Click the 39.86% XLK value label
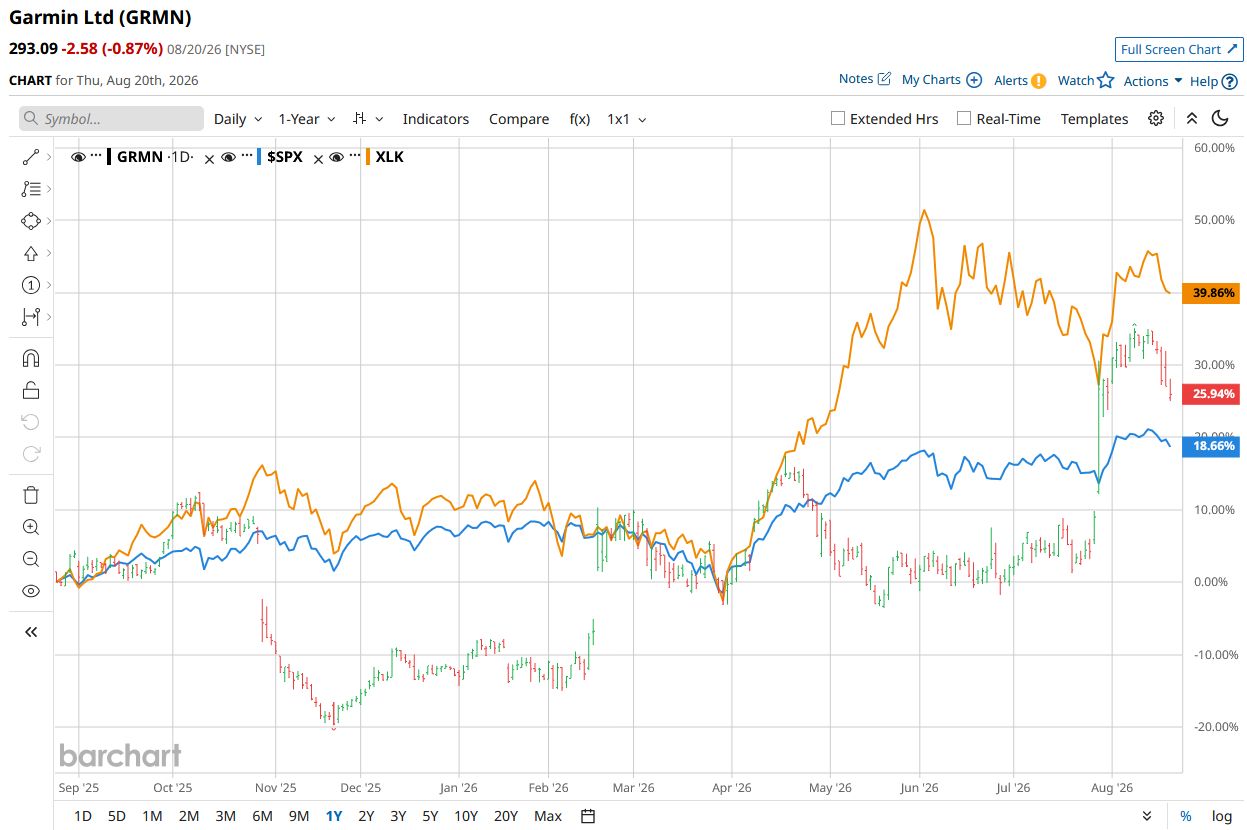This screenshot has width=1247, height=830. coord(1211,293)
